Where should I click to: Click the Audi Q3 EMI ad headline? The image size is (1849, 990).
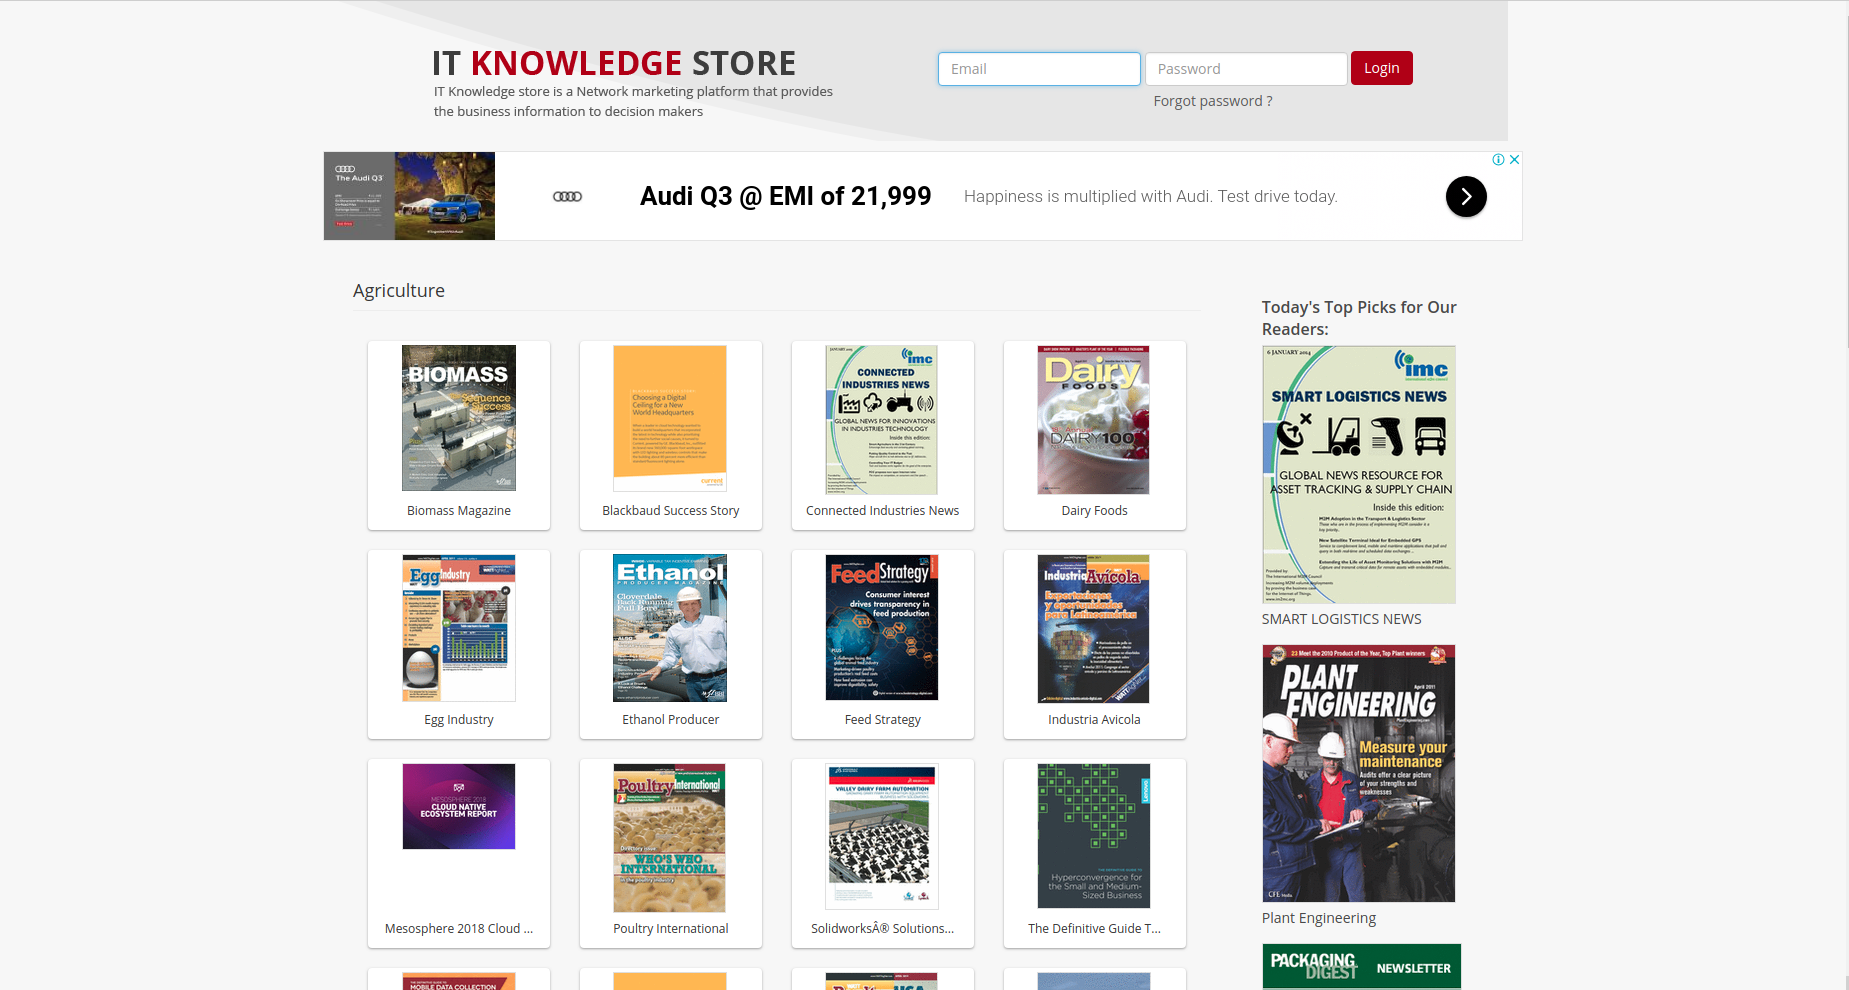[x=785, y=196]
